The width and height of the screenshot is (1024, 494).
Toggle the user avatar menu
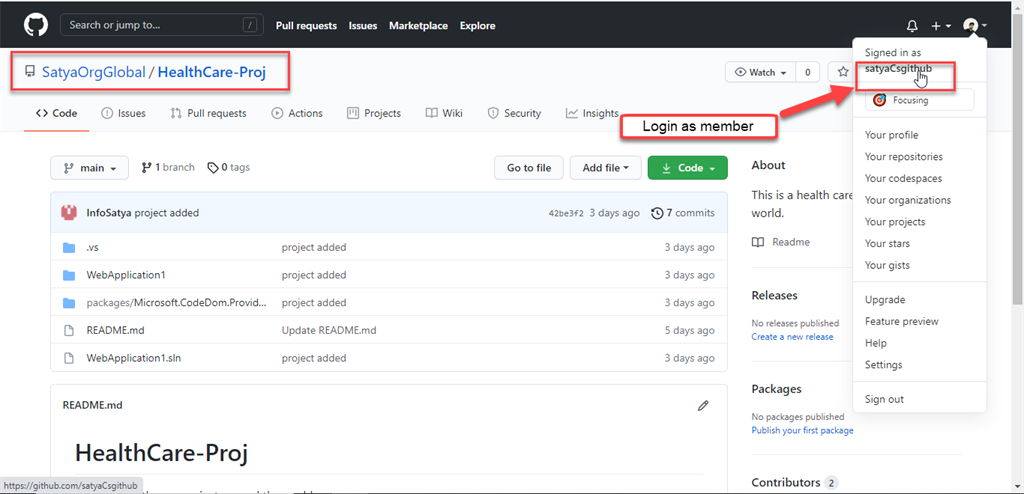[x=974, y=26]
